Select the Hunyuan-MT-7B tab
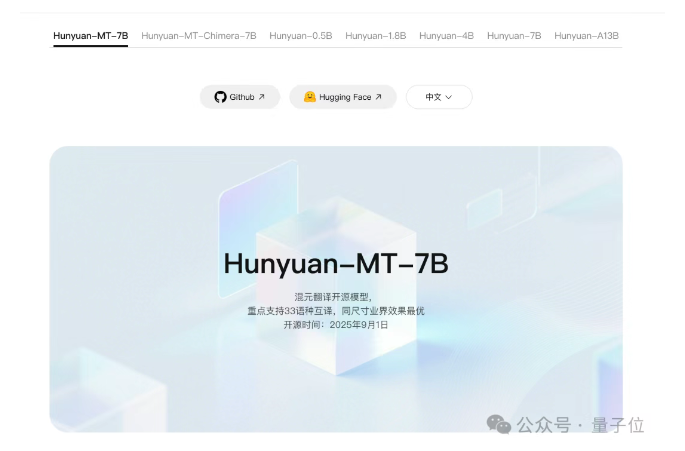The width and height of the screenshot is (685, 451). (x=90, y=36)
